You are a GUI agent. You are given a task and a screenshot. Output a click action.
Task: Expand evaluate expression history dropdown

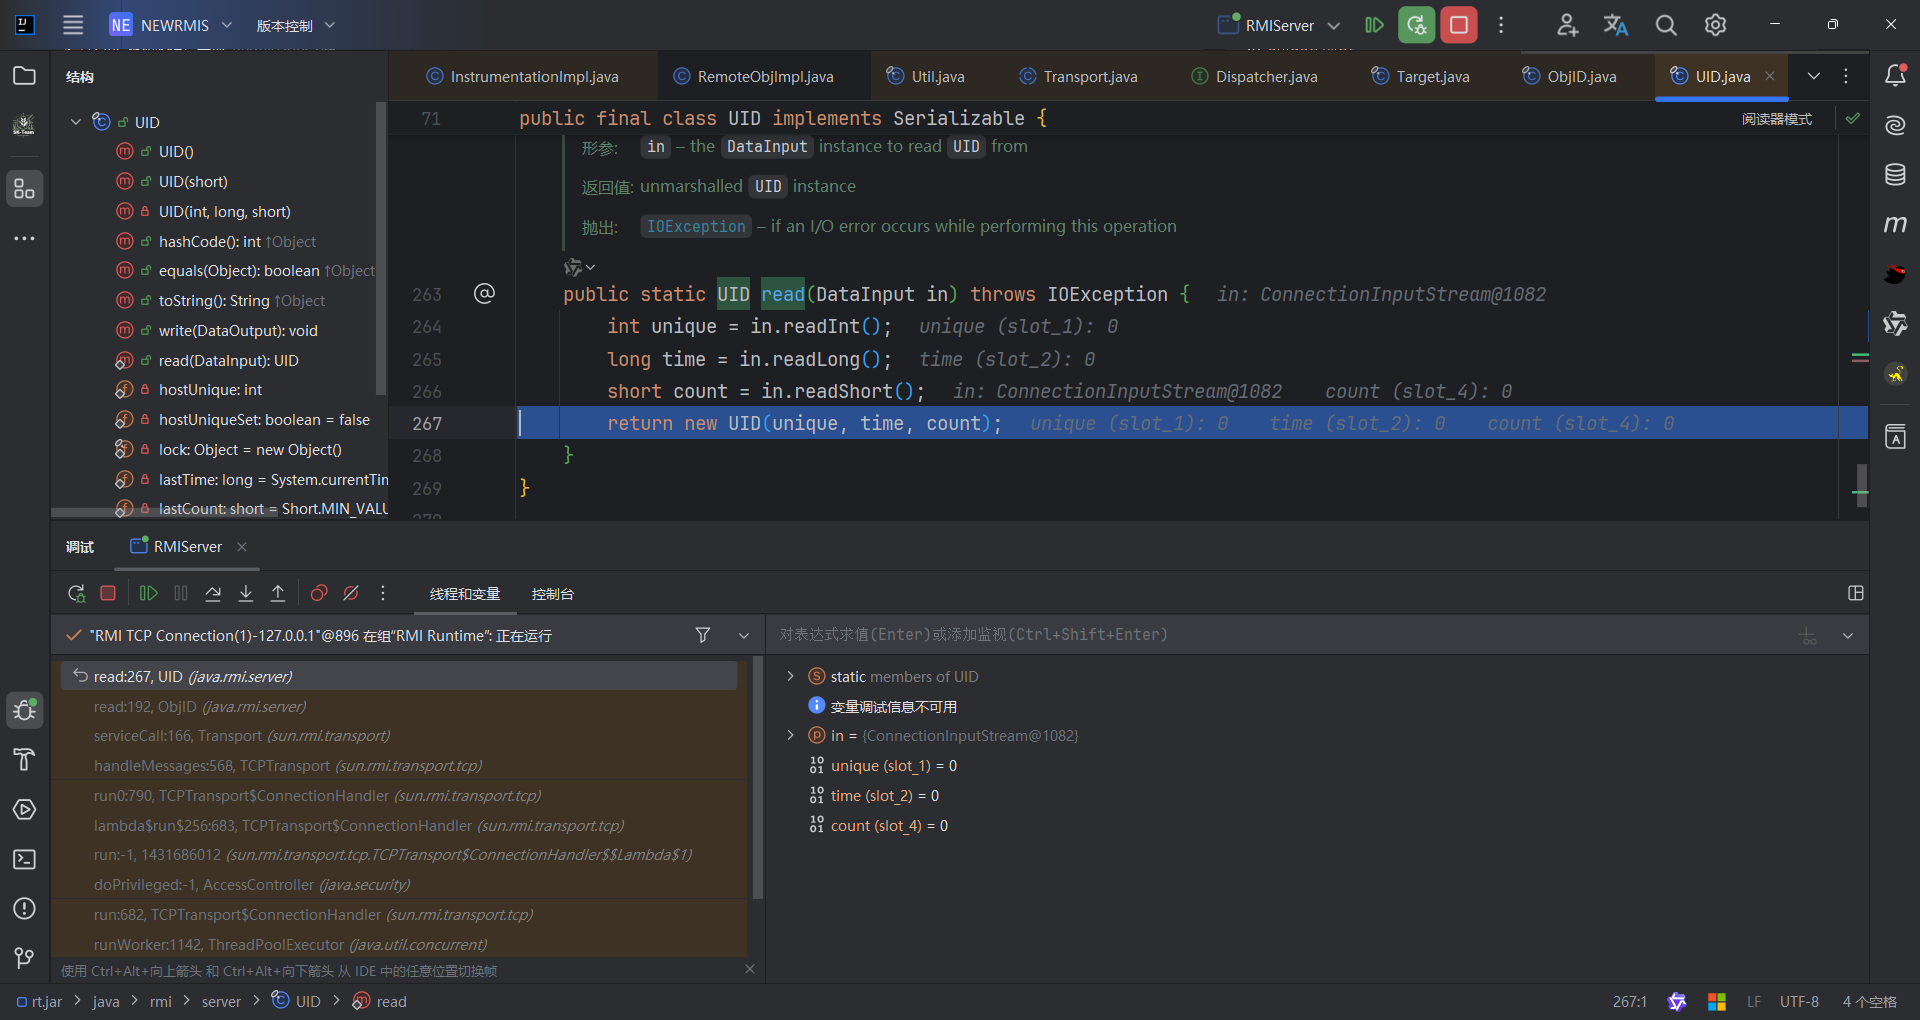pyautogui.click(x=1848, y=635)
